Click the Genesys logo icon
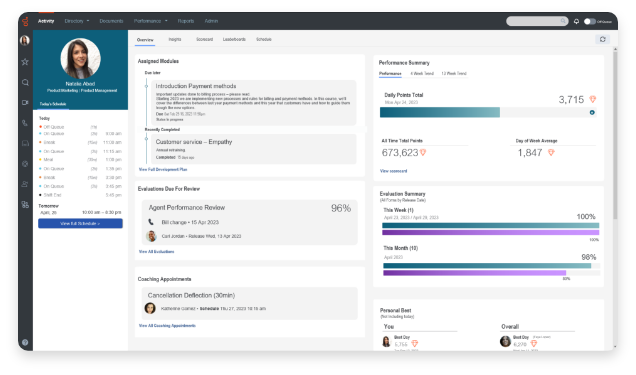The height and width of the screenshot is (375, 636). pyautogui.click(x=25, y=21)
